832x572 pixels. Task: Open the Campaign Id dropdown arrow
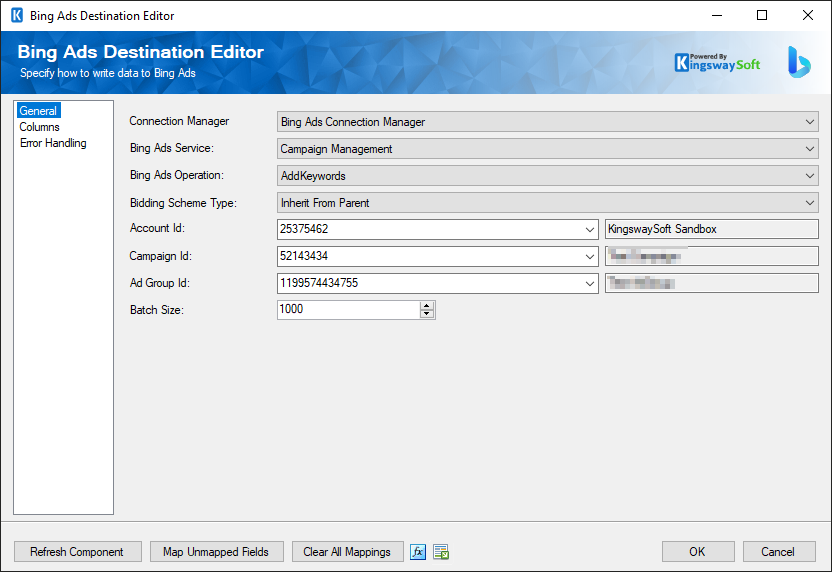pyautogui.click(x=590, y=256)
